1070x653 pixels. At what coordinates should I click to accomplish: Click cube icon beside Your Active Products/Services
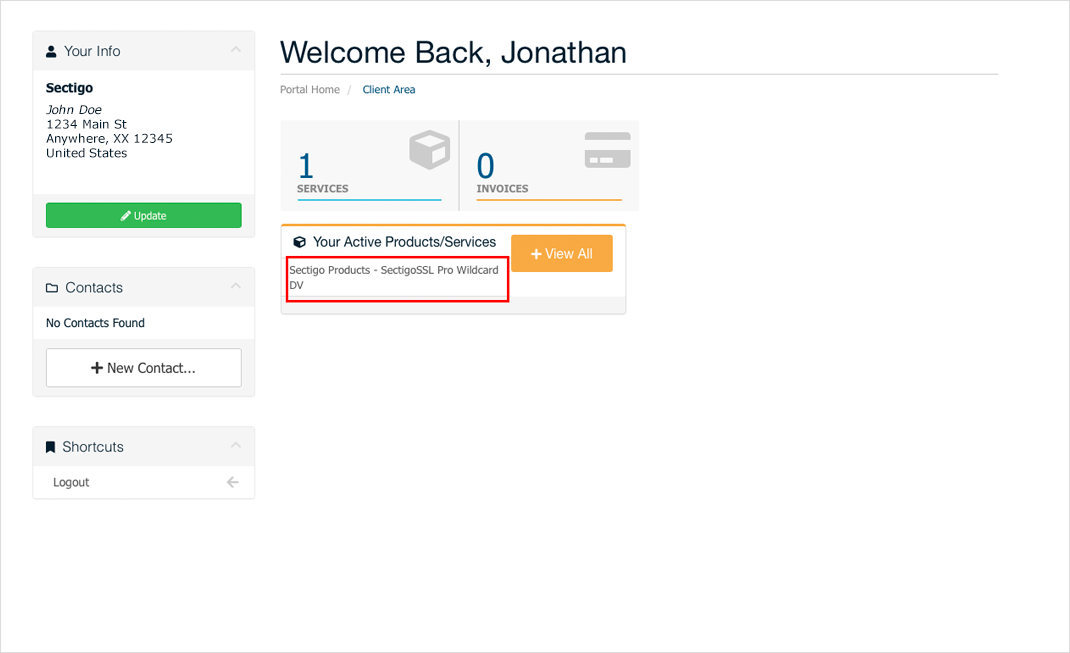point(299,242)
